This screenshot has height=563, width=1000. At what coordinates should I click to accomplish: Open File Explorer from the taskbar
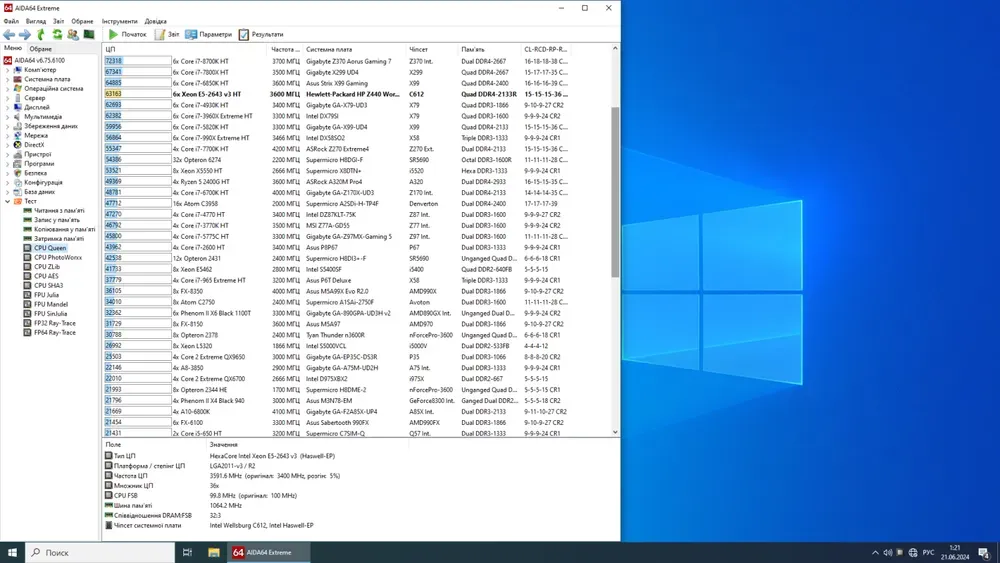click(x=213, y=552)
